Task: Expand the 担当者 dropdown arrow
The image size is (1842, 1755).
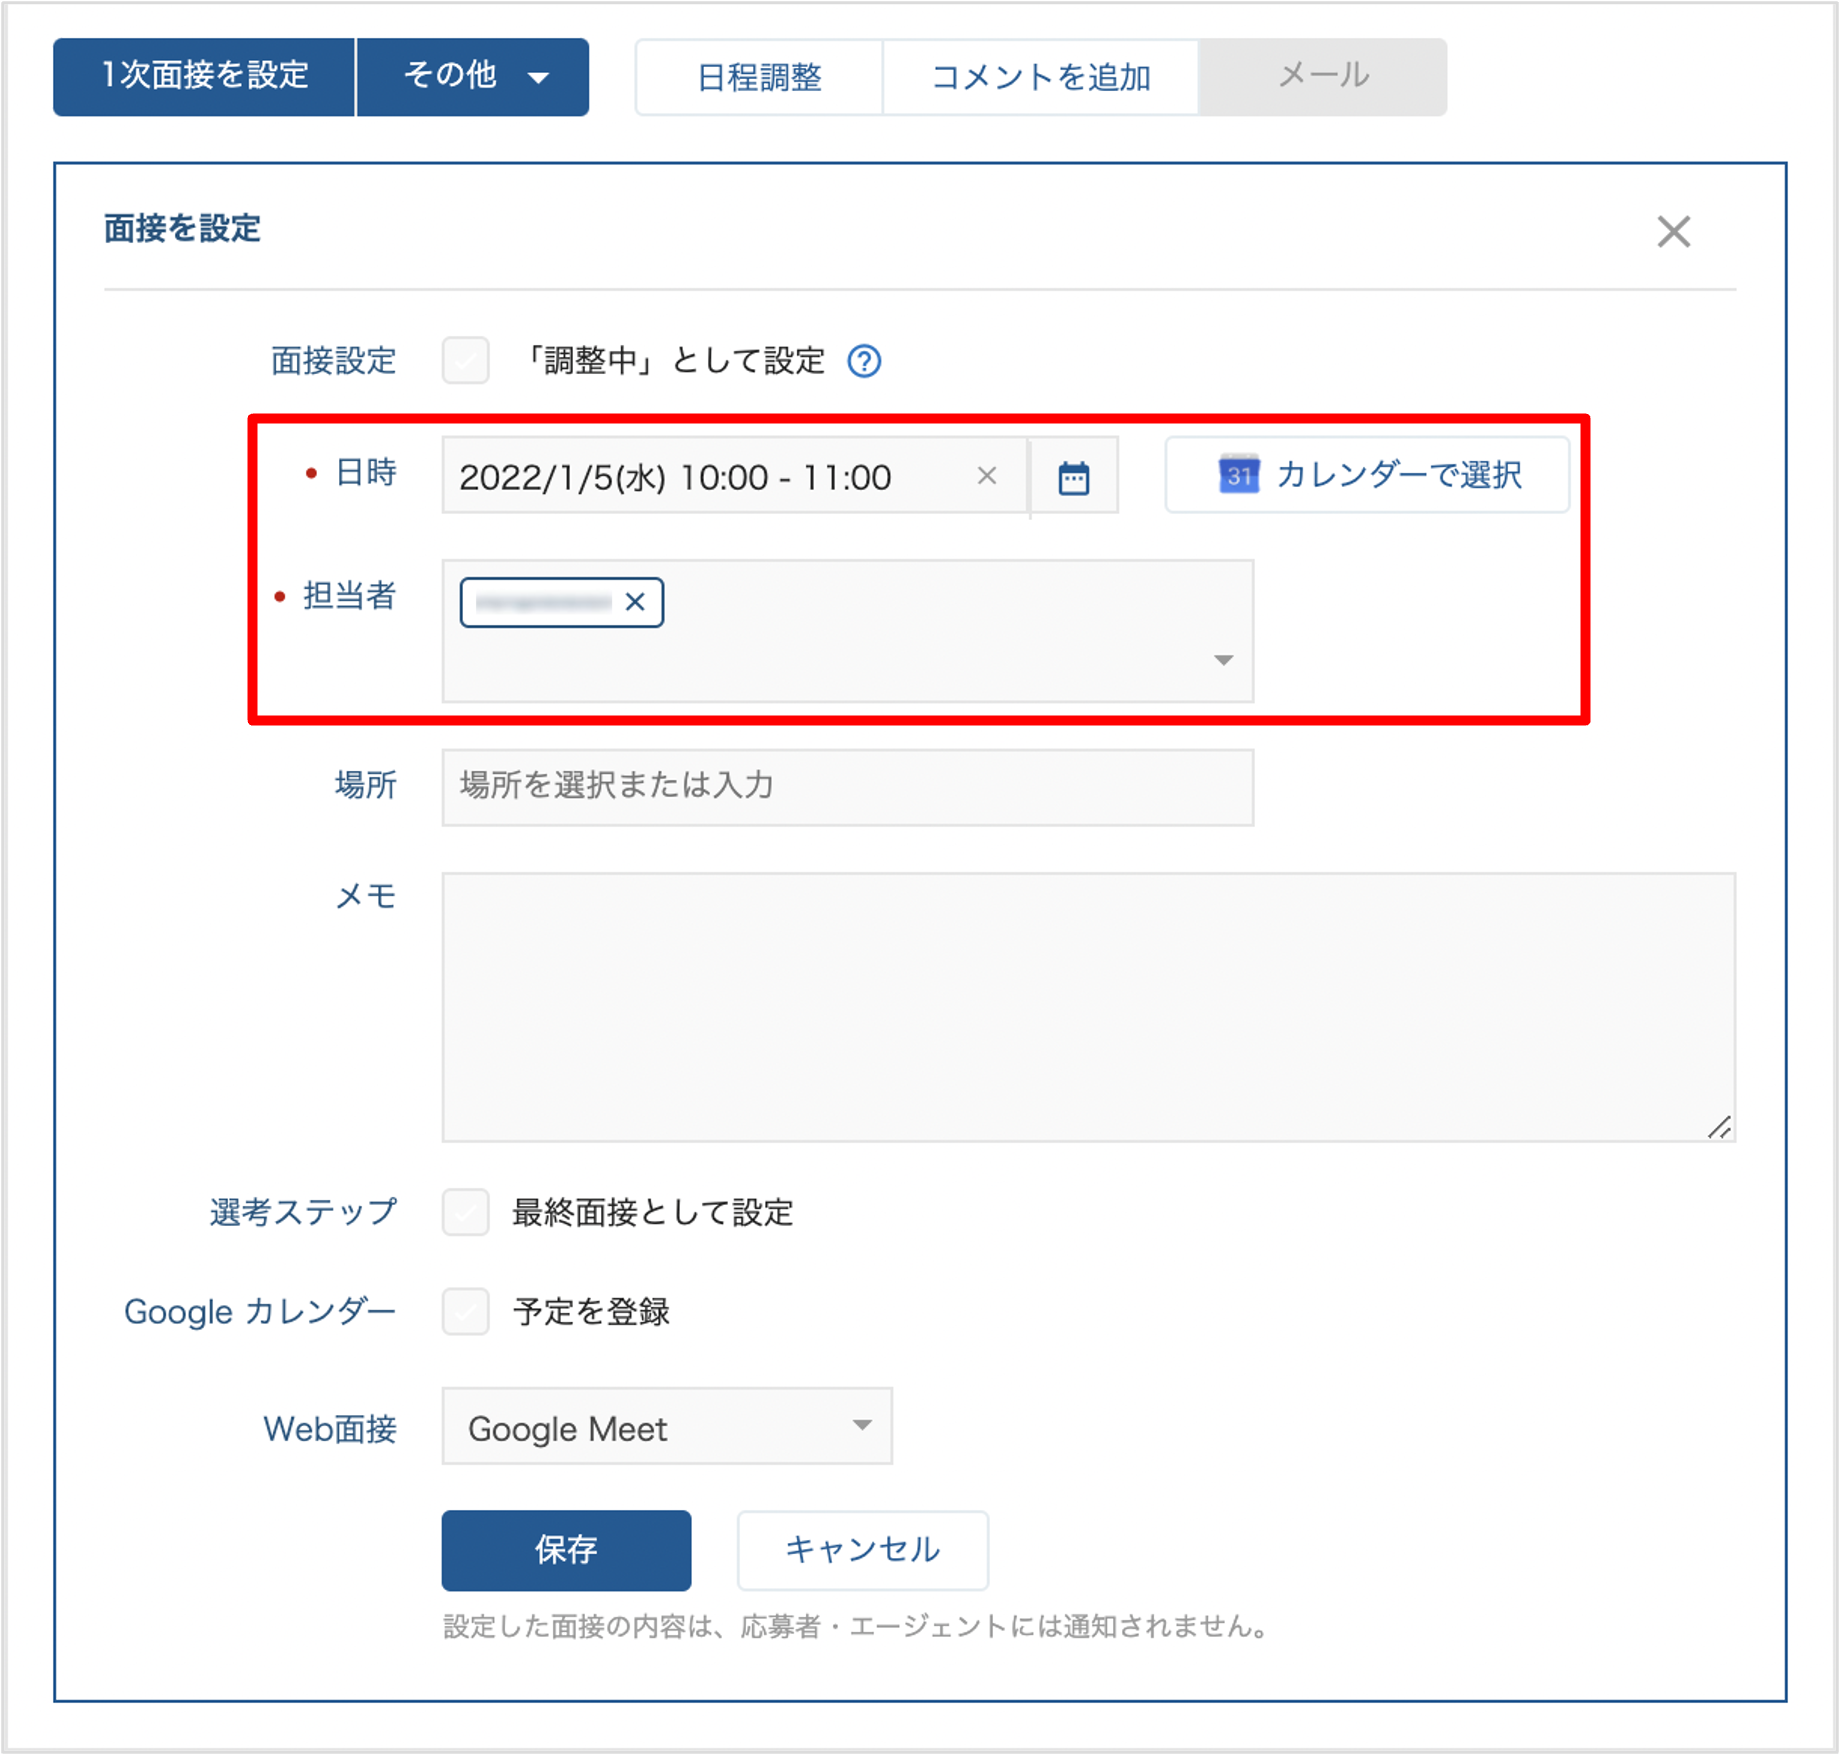Action: pos(1223,660)
